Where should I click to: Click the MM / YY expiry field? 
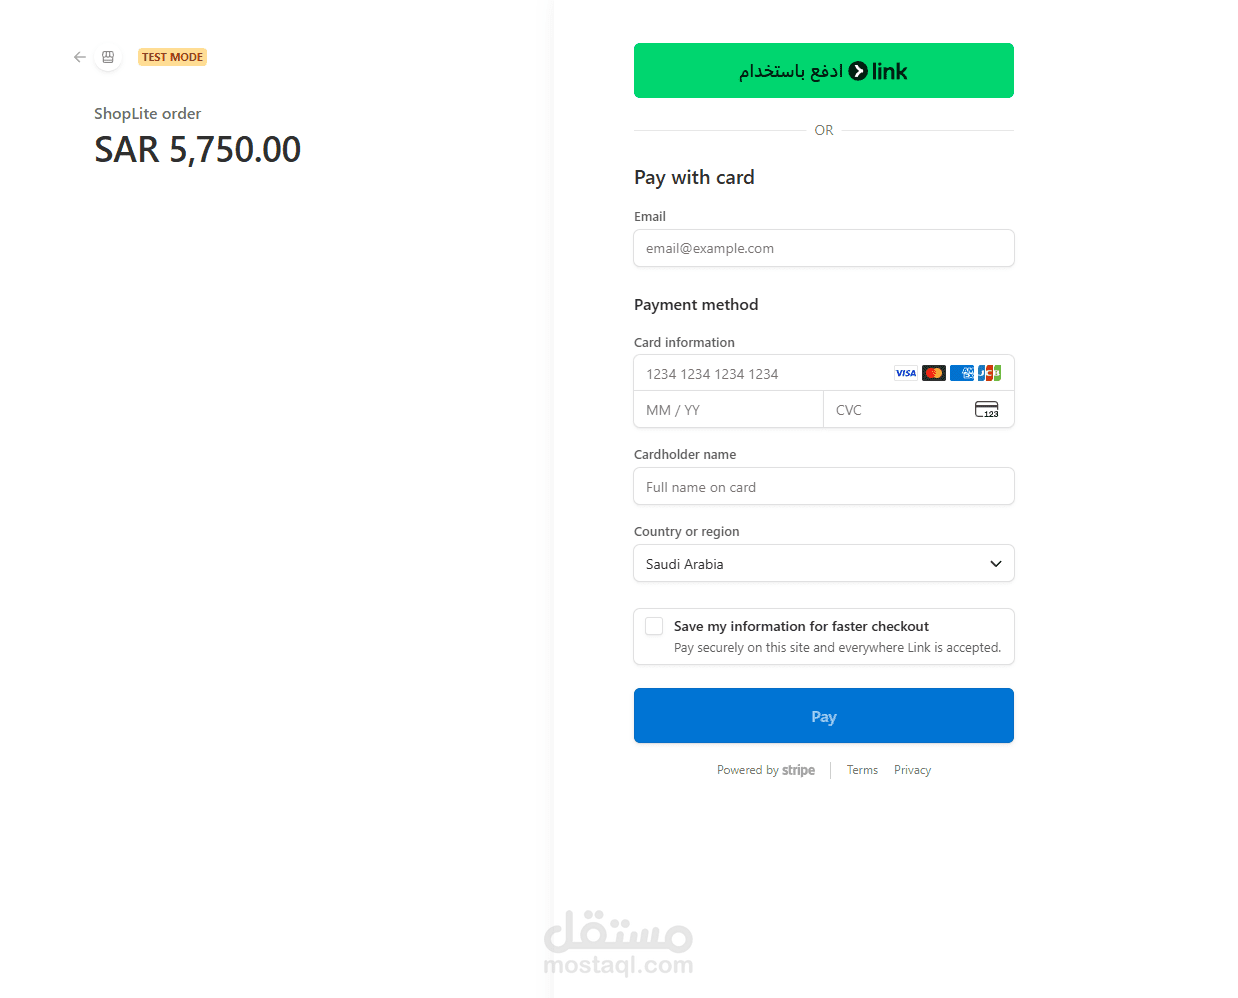click(x=727, y=410)
